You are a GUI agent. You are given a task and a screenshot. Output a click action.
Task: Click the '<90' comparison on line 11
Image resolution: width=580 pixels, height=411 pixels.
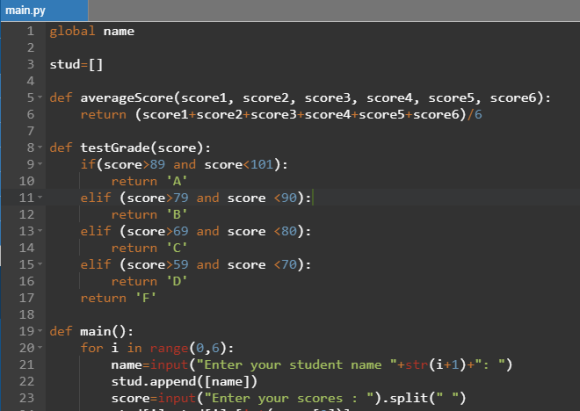[x=285, y=198]
